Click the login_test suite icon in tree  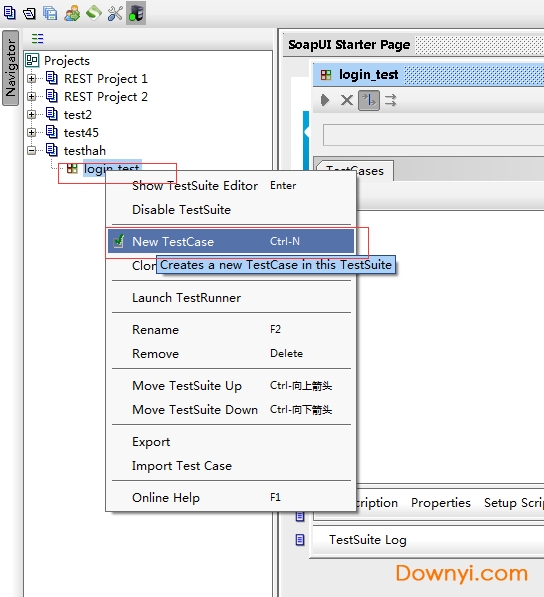(72, 168)
